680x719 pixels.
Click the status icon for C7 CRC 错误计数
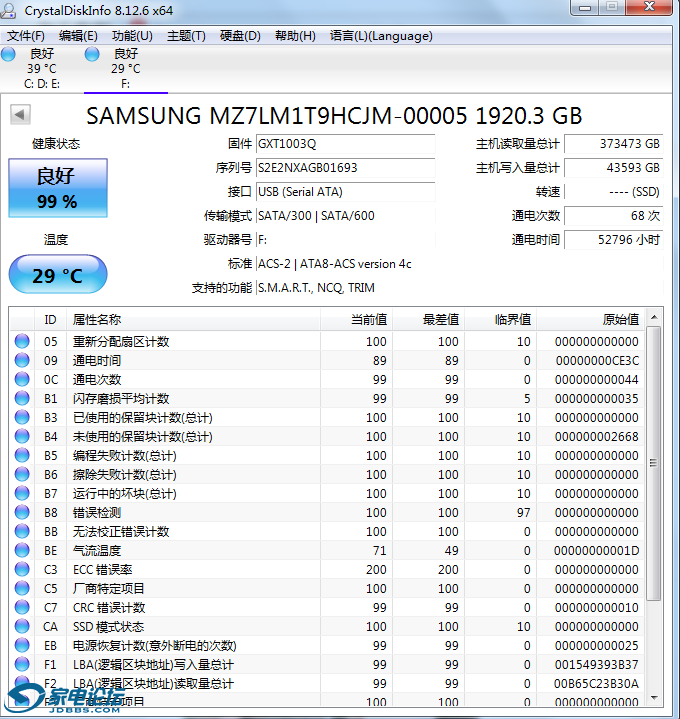[22, 607]
